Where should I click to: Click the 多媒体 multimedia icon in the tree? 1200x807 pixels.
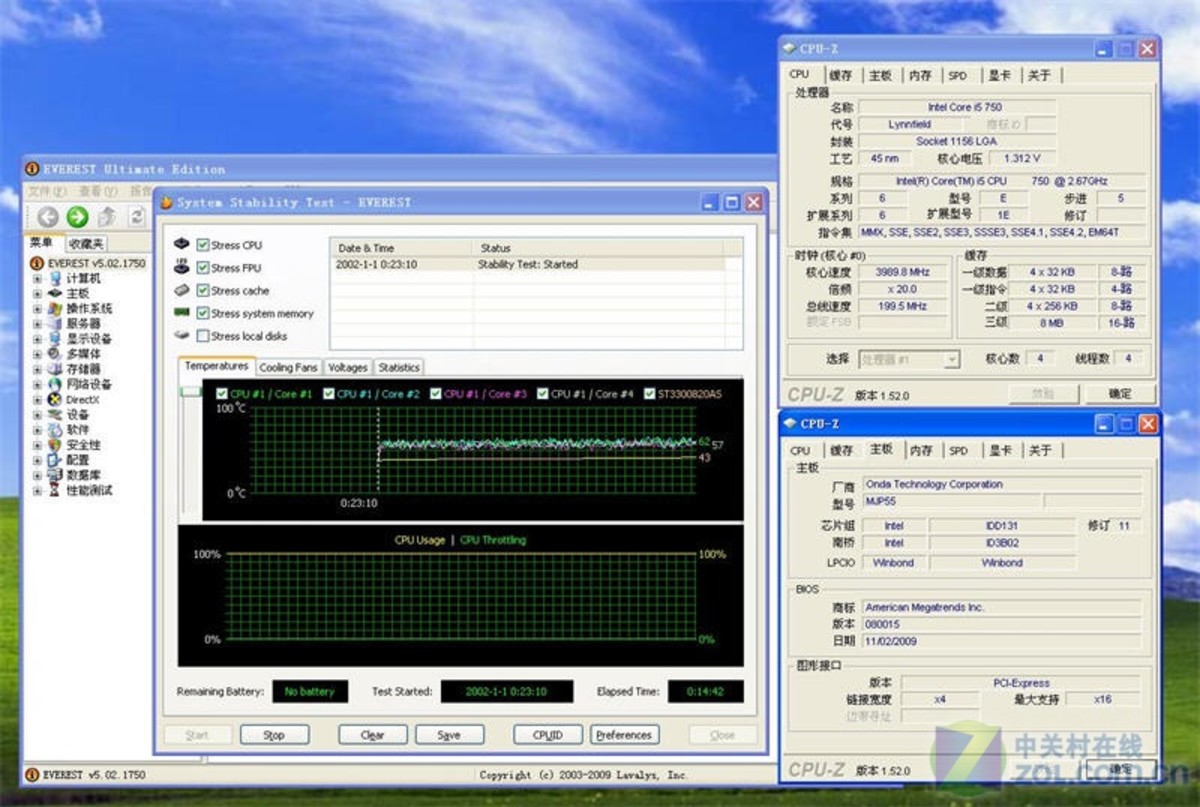[56, 353]
